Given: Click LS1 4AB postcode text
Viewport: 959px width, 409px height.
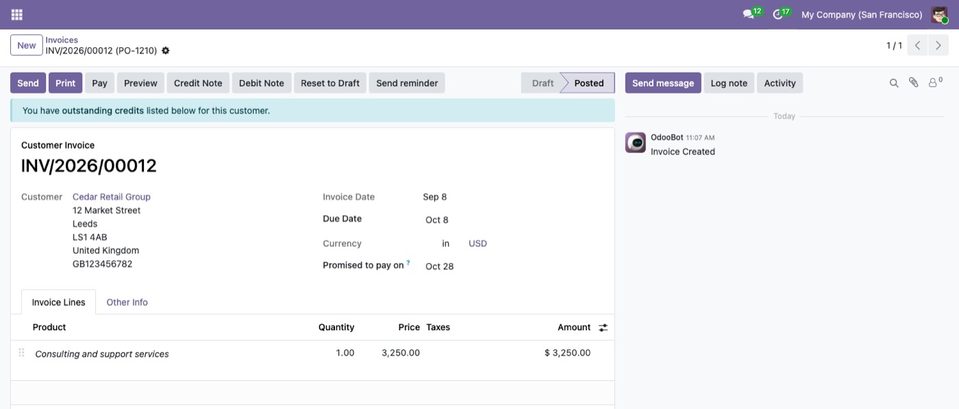Looking at the screenshot, I should click(x=90, y=237).
